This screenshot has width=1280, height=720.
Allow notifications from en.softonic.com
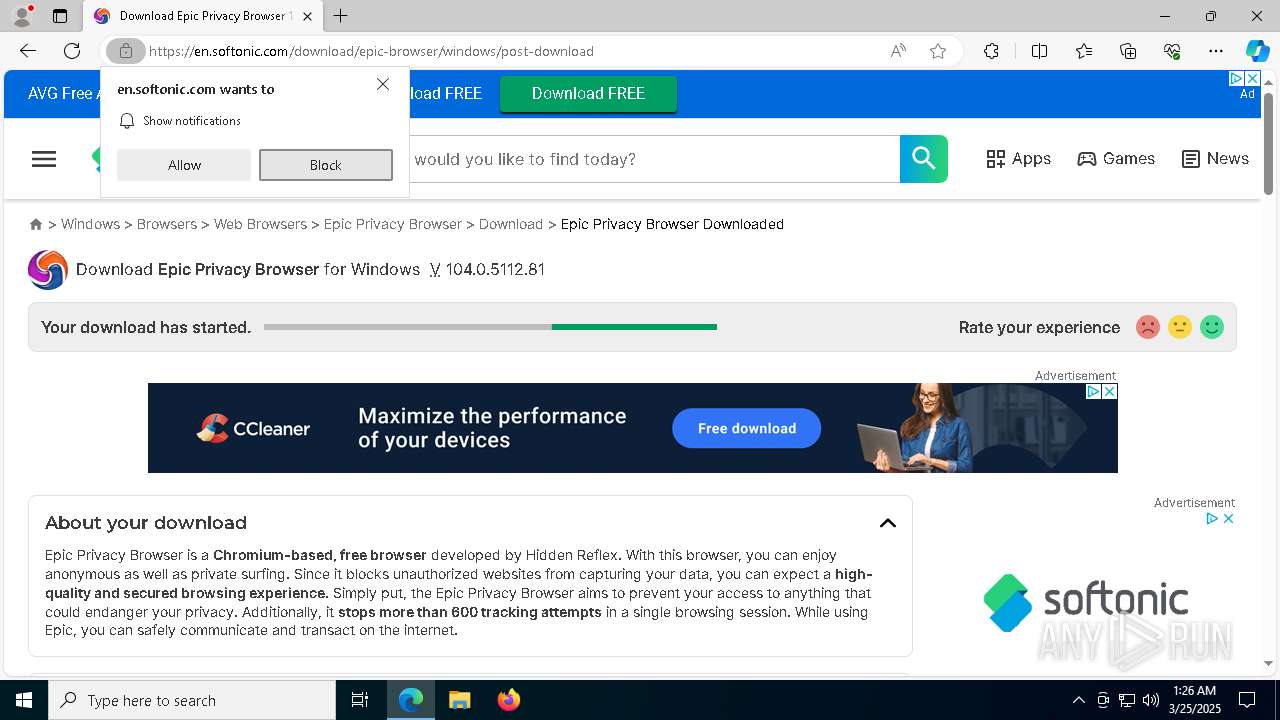(184, 165)
